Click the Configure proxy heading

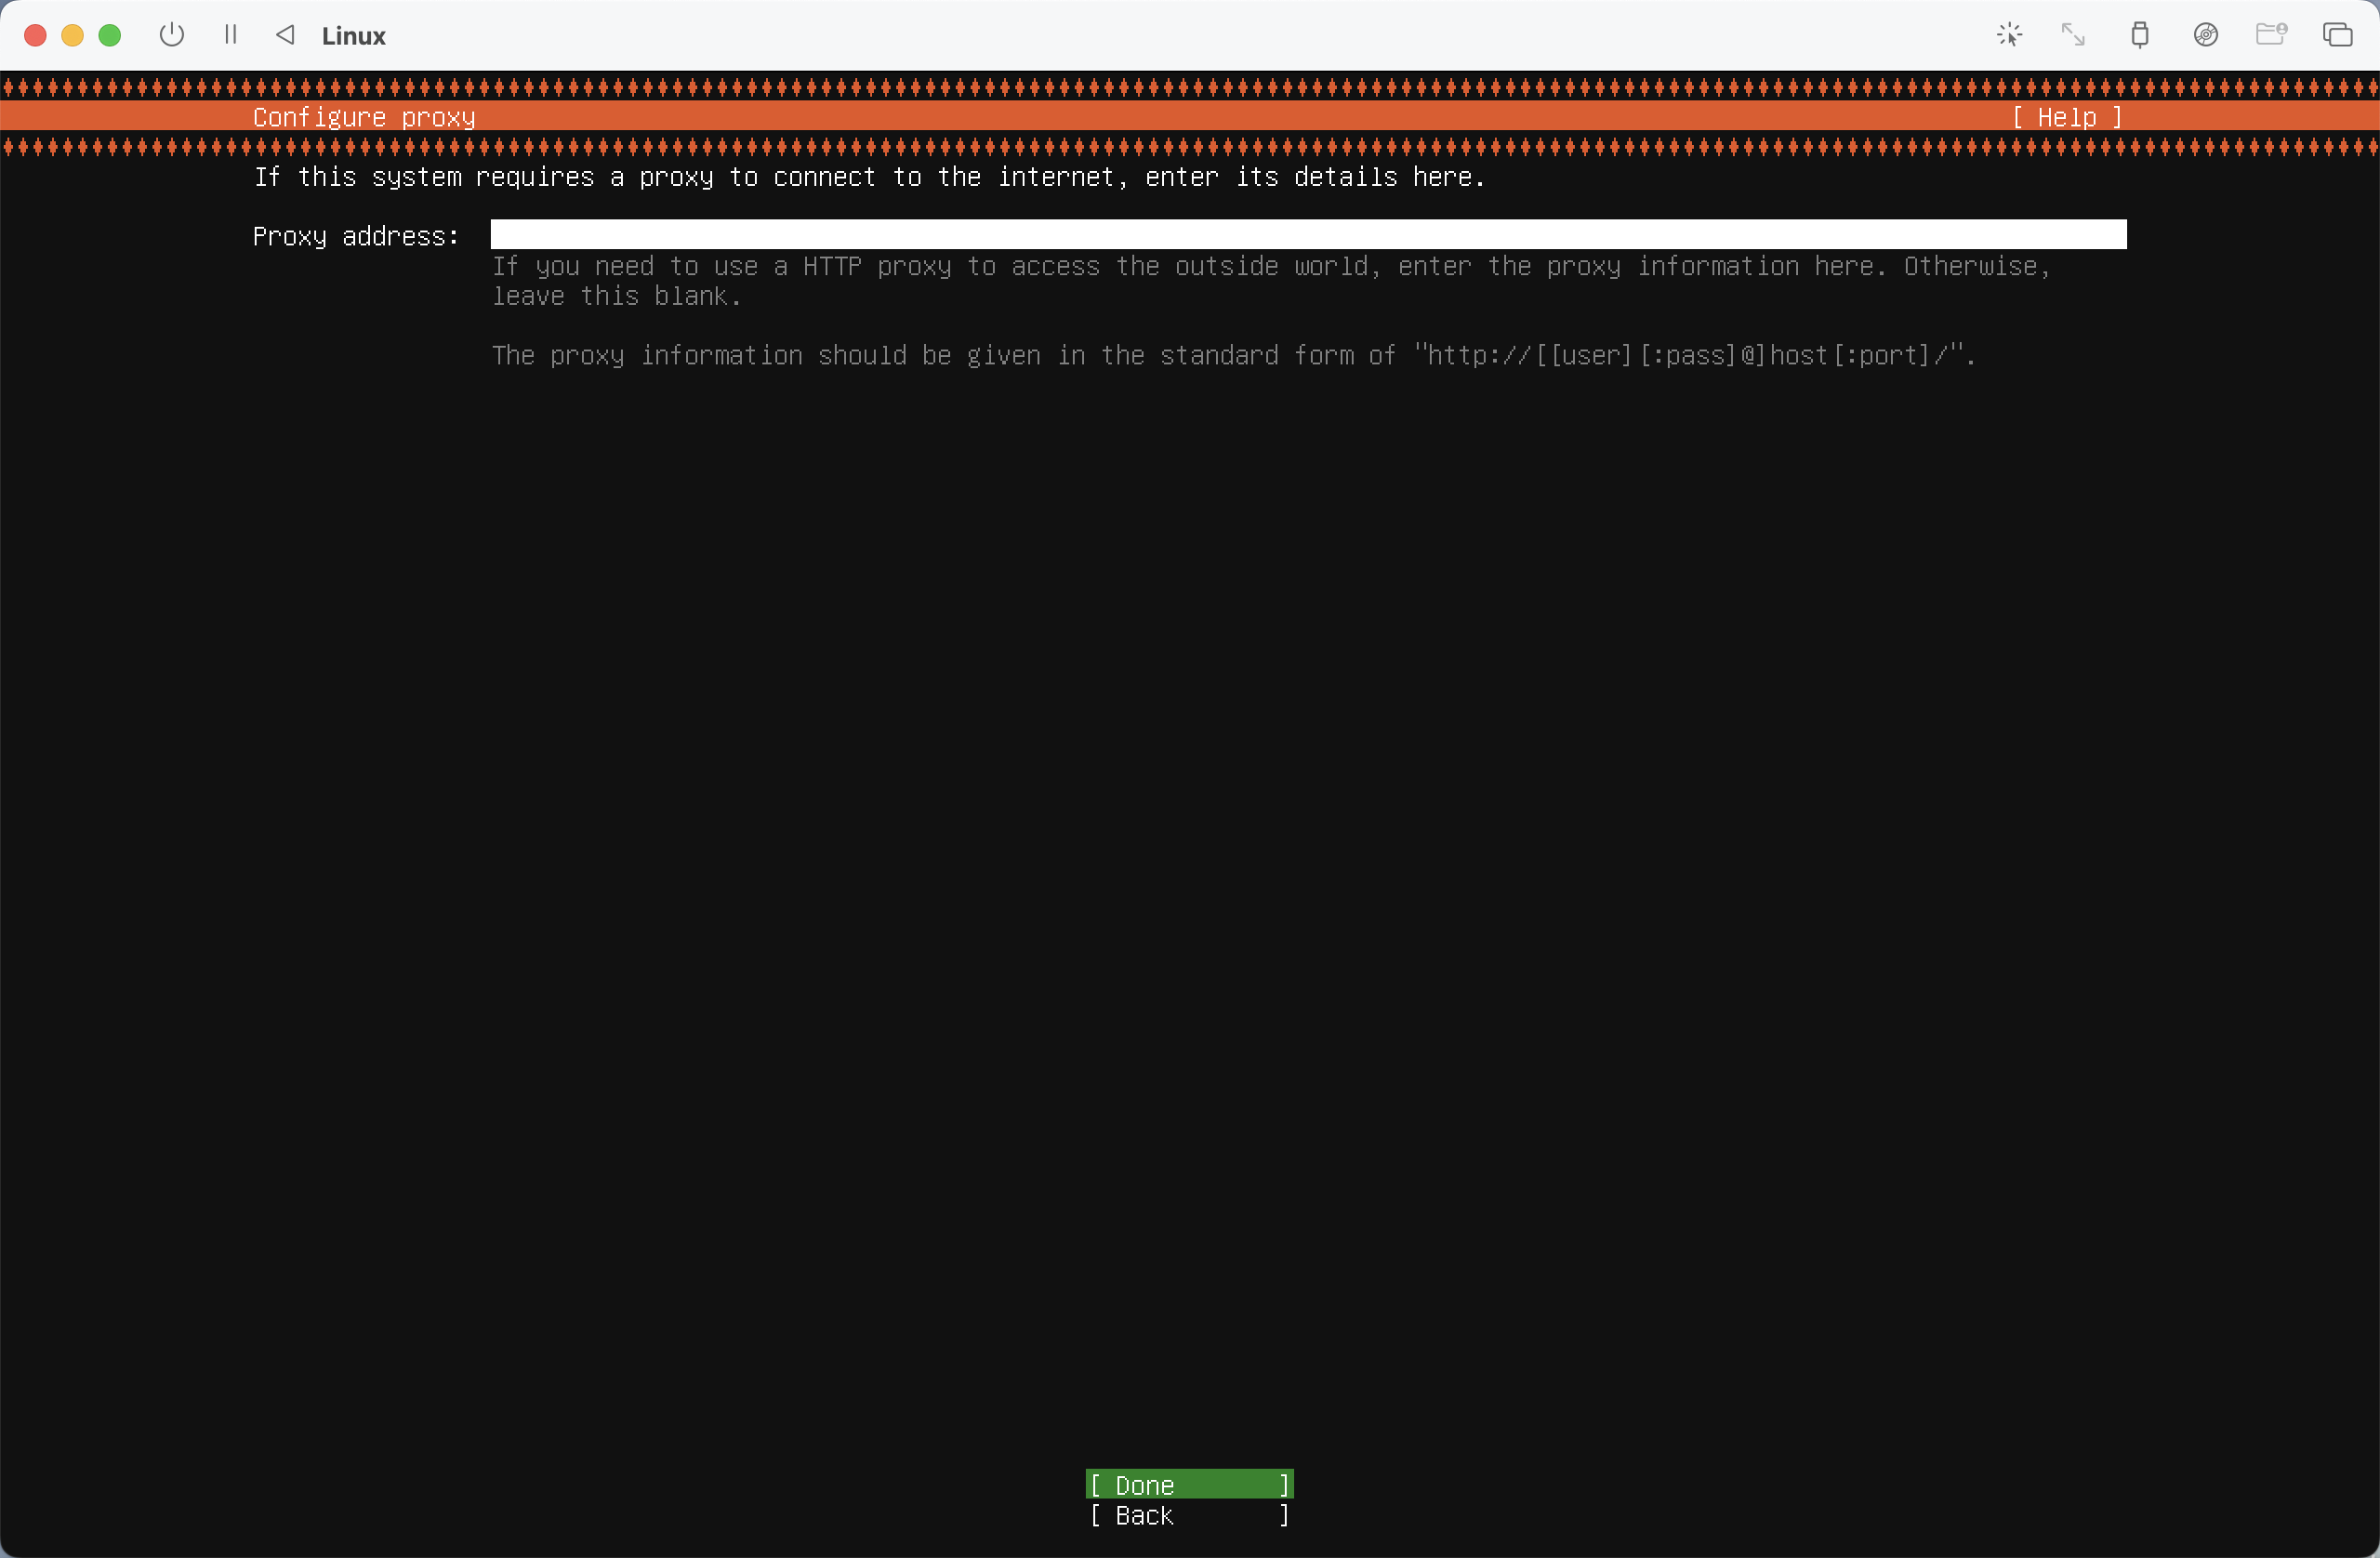click(364, 117)
